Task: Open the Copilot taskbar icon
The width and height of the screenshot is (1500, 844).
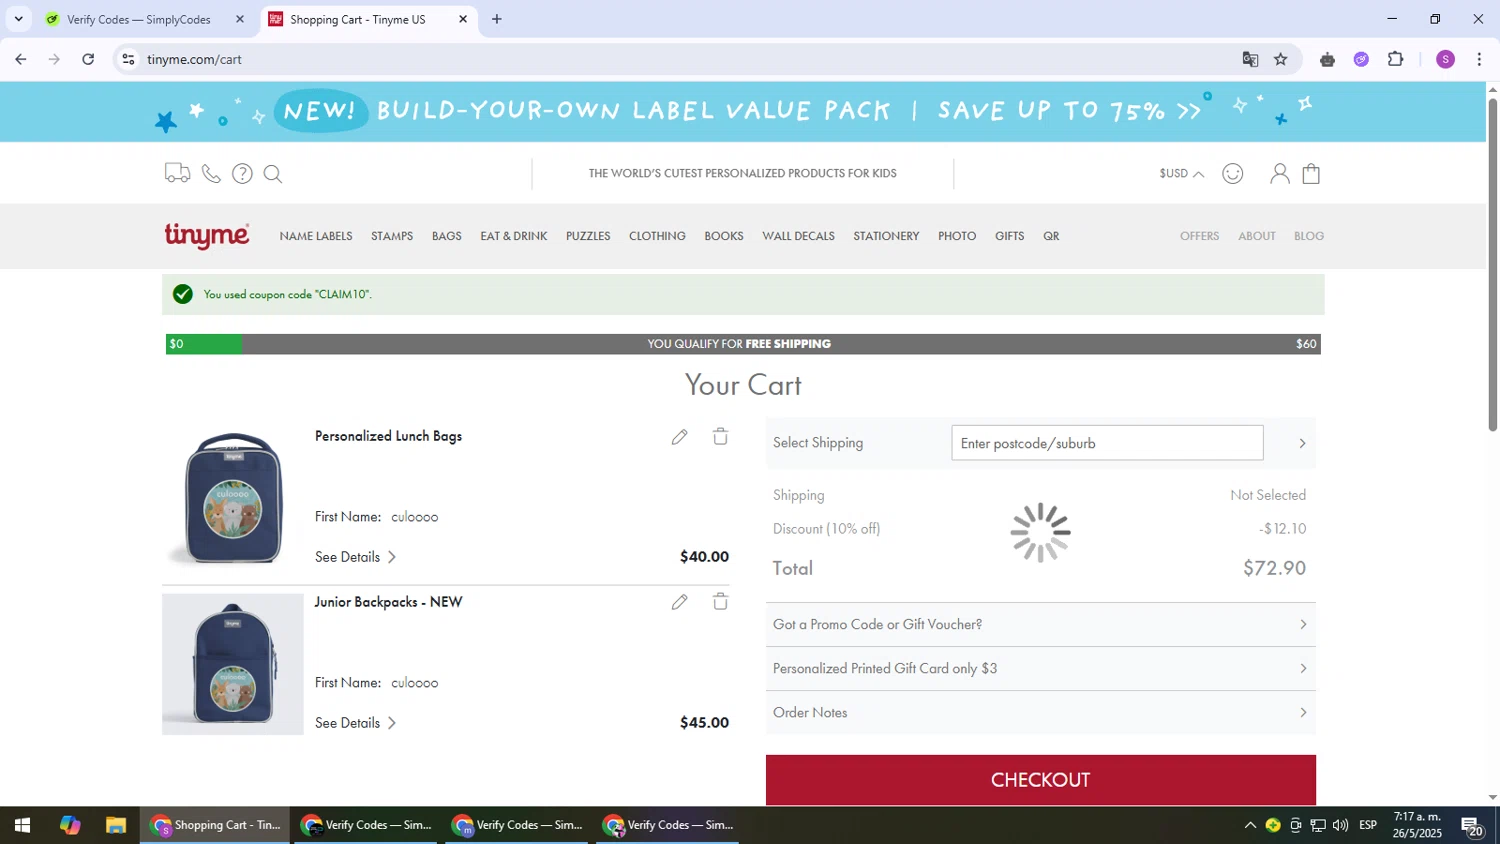Action: pyautogui.click(x=69, y=825)
